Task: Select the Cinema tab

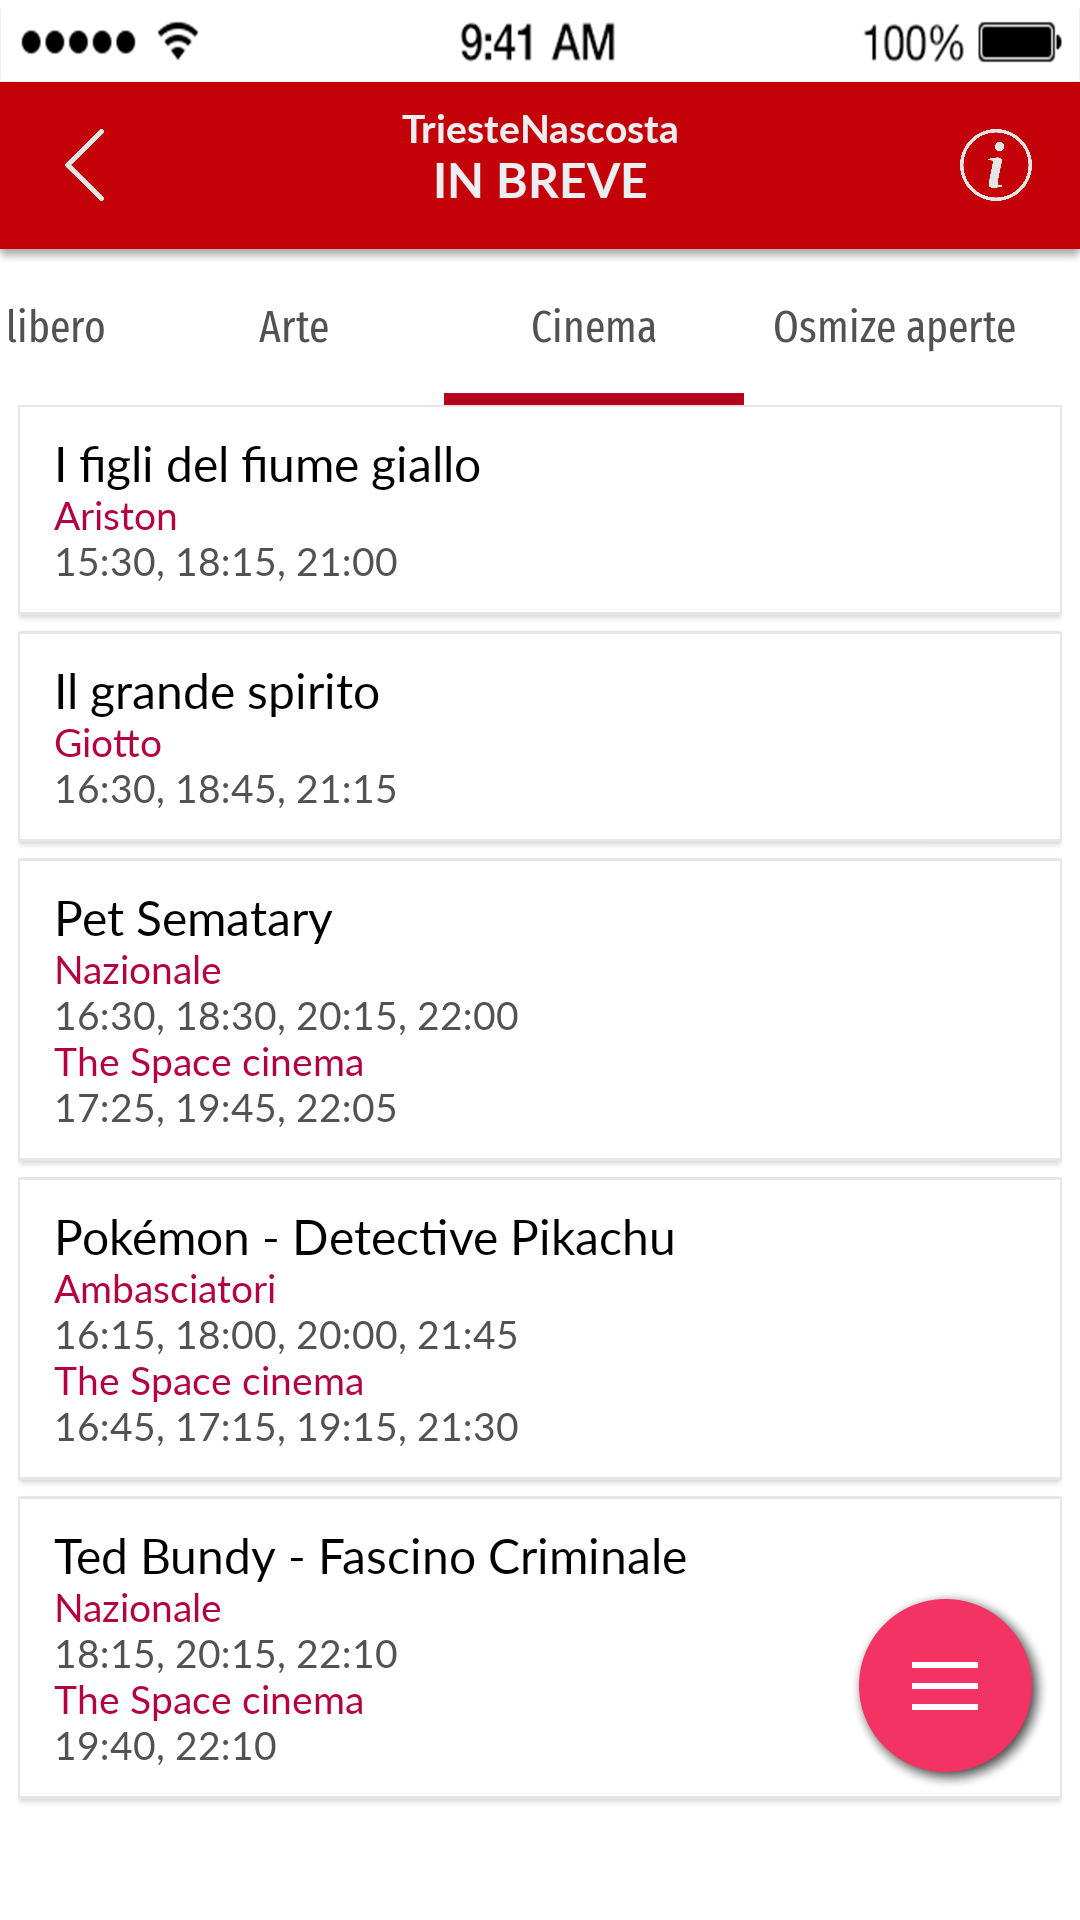Action: click(593, 328)
